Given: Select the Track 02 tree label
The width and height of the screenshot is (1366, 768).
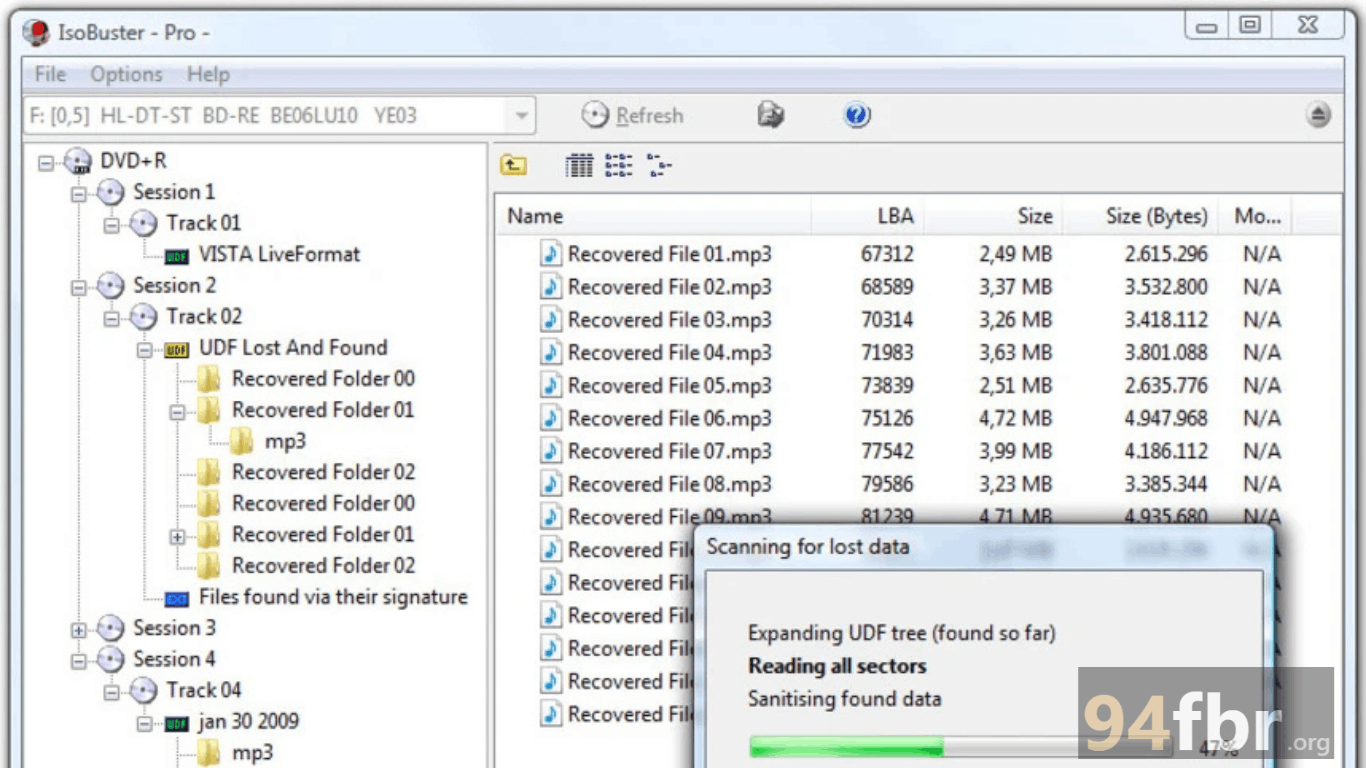Looking at the screenshot, I should point(204,316).
